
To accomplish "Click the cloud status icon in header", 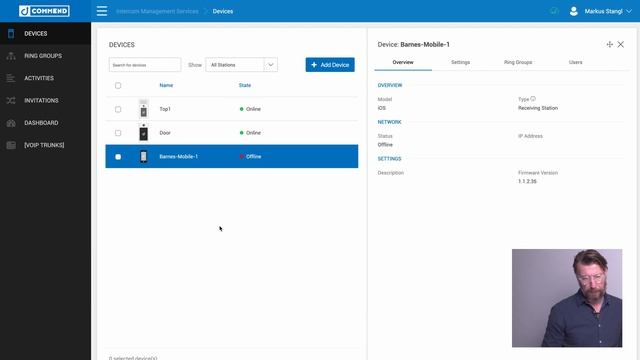I will (x=554, y=11).
